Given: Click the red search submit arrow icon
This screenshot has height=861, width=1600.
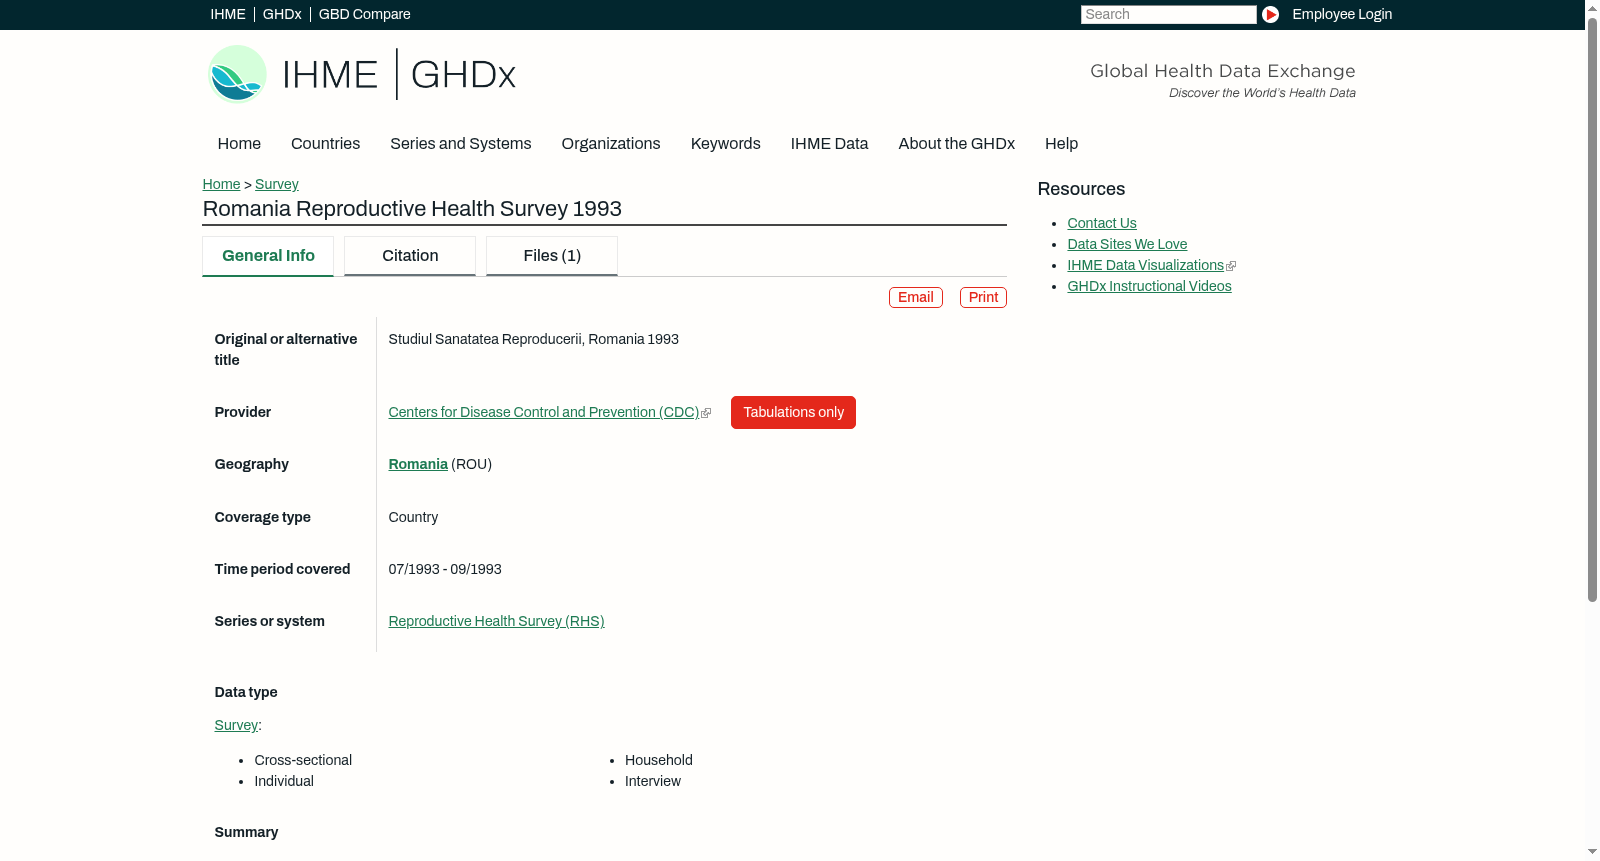Looking at the screenshot, I should click(1270, 14).
